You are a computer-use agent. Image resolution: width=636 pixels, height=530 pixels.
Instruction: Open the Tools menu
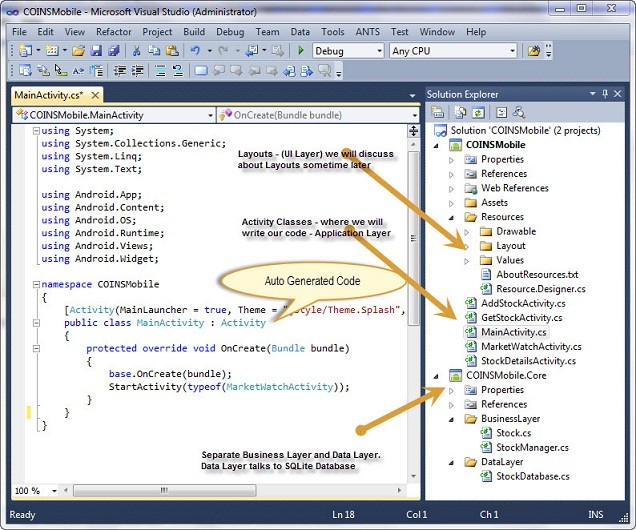[333, 32]
